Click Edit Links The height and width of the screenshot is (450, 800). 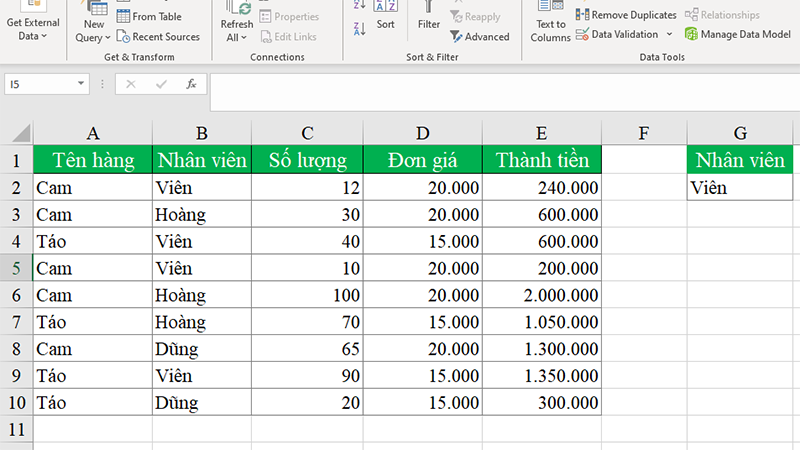pos(288,37)
